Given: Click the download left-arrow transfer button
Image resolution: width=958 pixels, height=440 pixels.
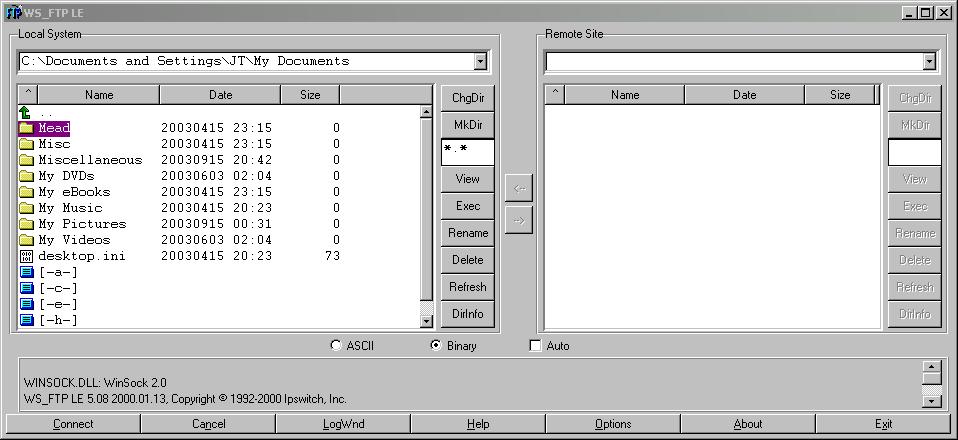Looking at the screenshot, I should click(x=519, y=188).
